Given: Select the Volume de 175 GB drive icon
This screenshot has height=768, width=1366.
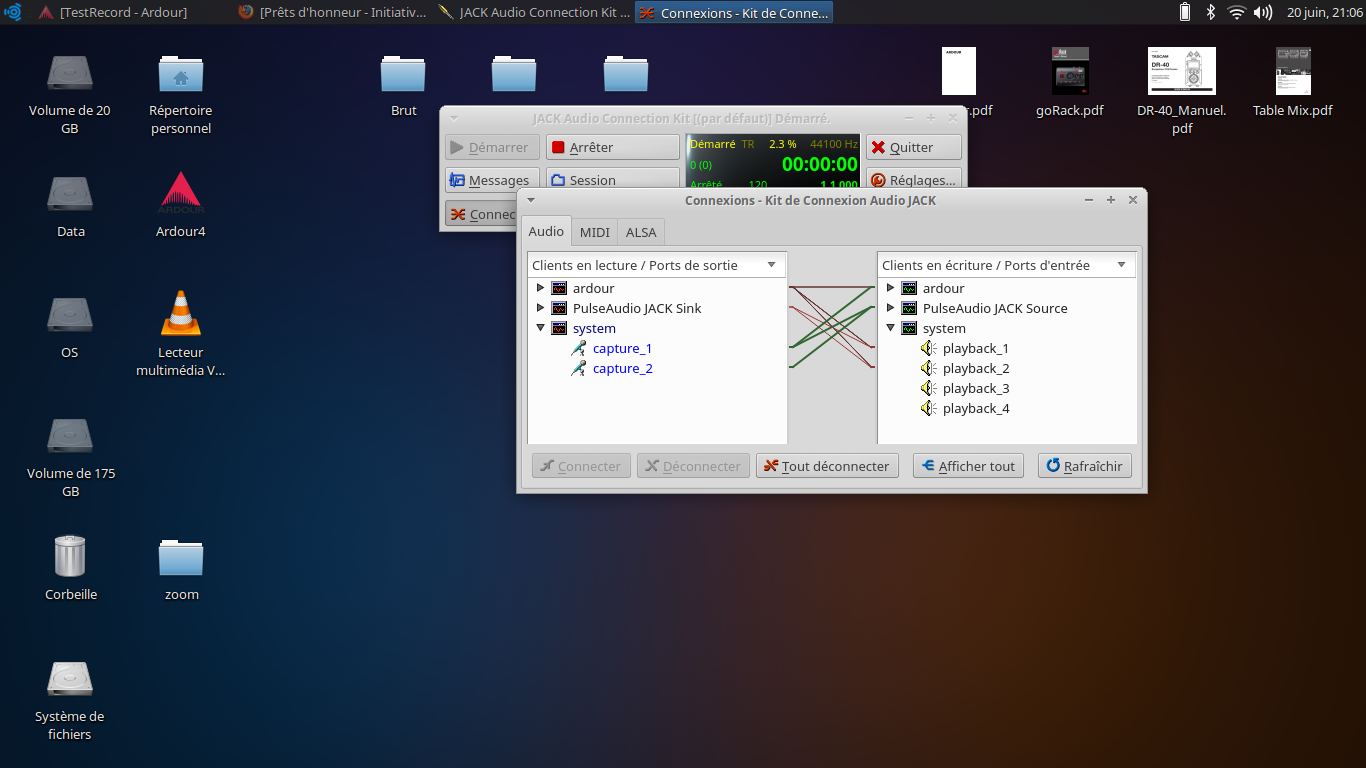Looking at the screenshot, I should pyautogui.click(x=70, y=436).
